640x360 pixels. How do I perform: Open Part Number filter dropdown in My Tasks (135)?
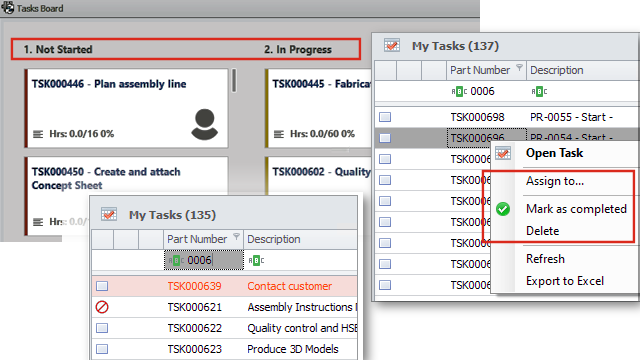coord(236,236)
